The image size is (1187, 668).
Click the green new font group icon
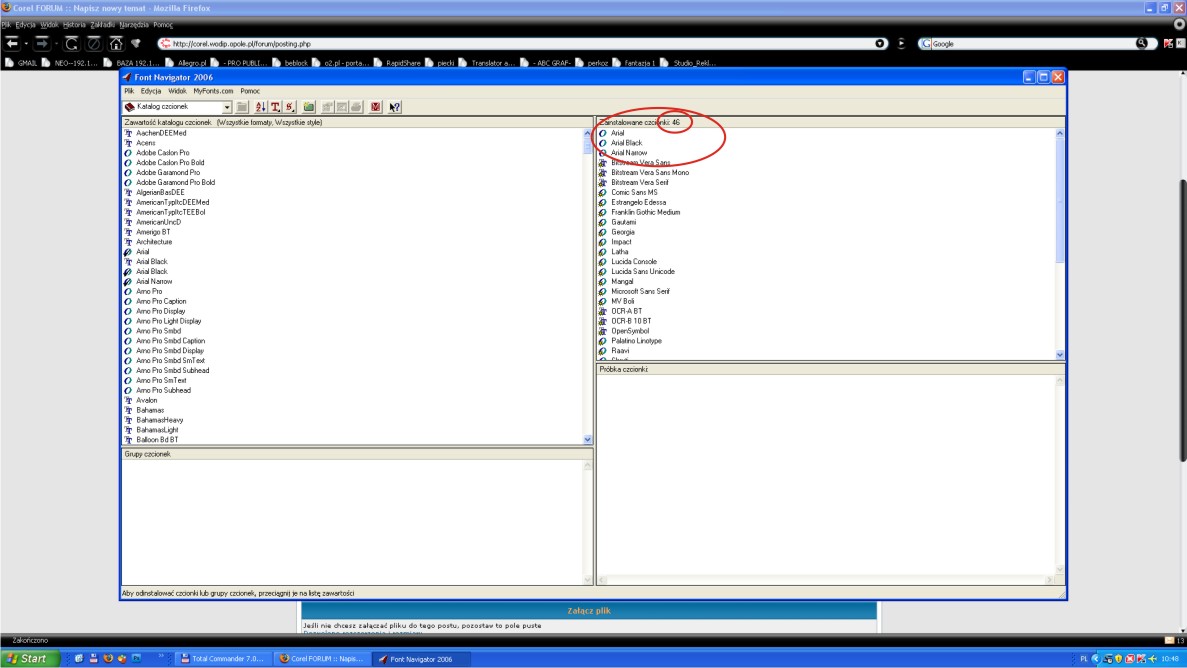[x=309, y=107]
